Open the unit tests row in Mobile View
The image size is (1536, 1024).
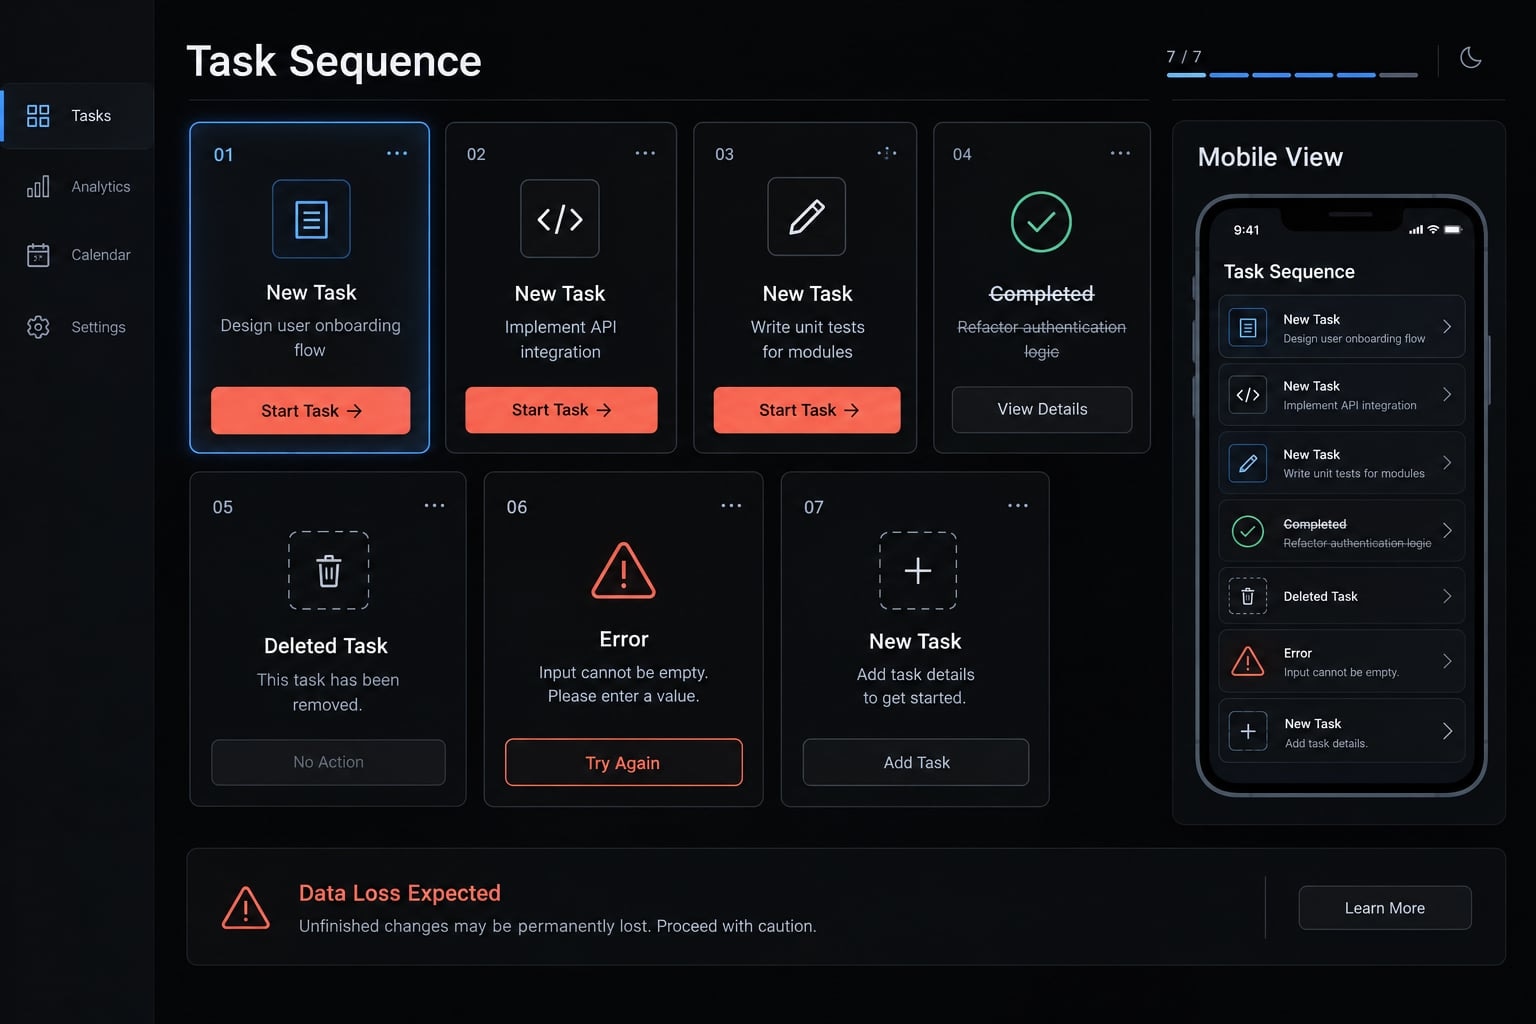(x=1342, y=463)
